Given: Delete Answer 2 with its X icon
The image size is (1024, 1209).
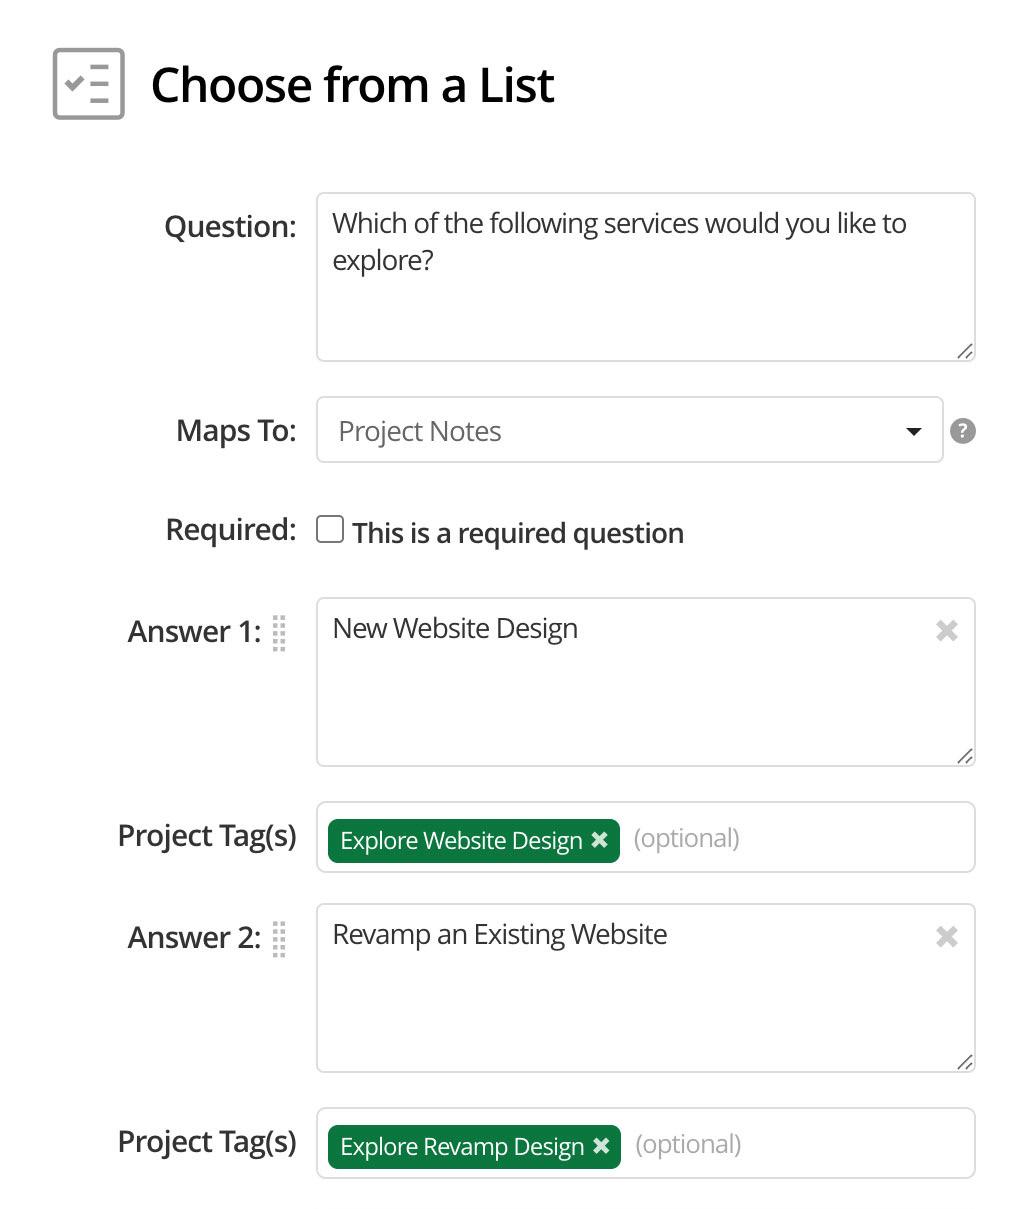Looking at the screenshot, I should tap(946, 936).
